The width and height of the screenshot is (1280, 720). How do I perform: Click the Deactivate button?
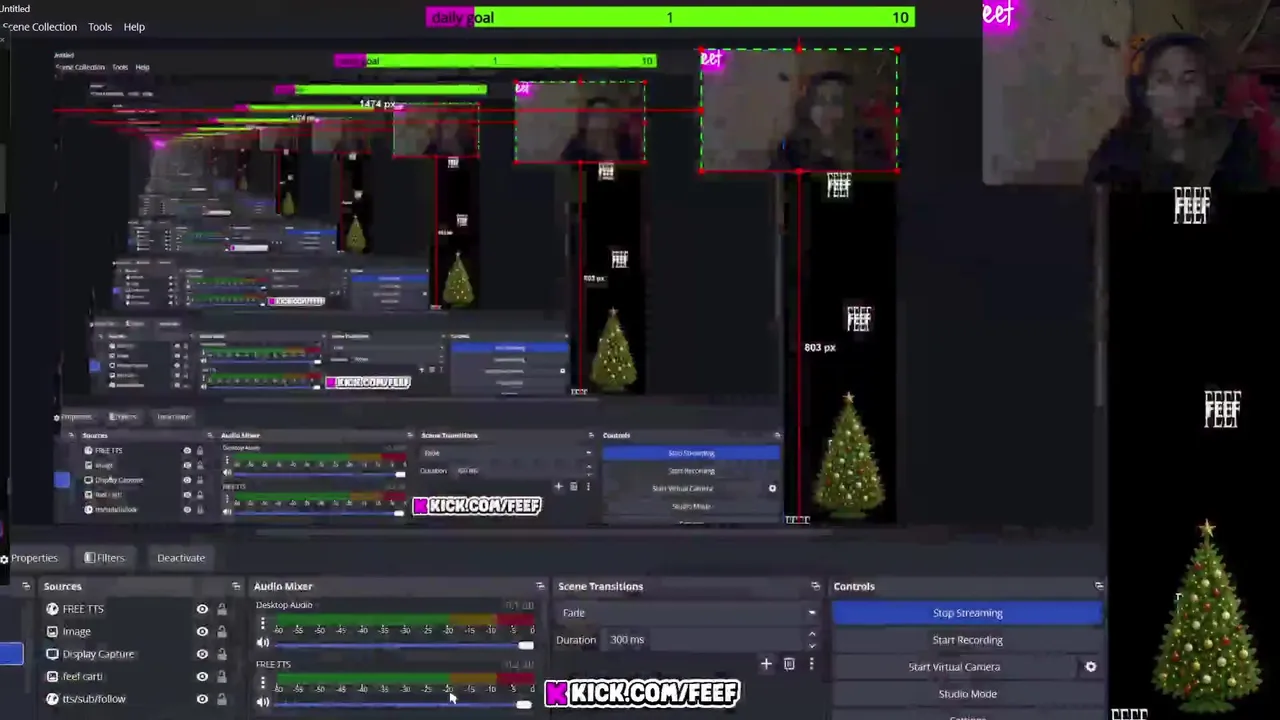click(x=181, y=558)
